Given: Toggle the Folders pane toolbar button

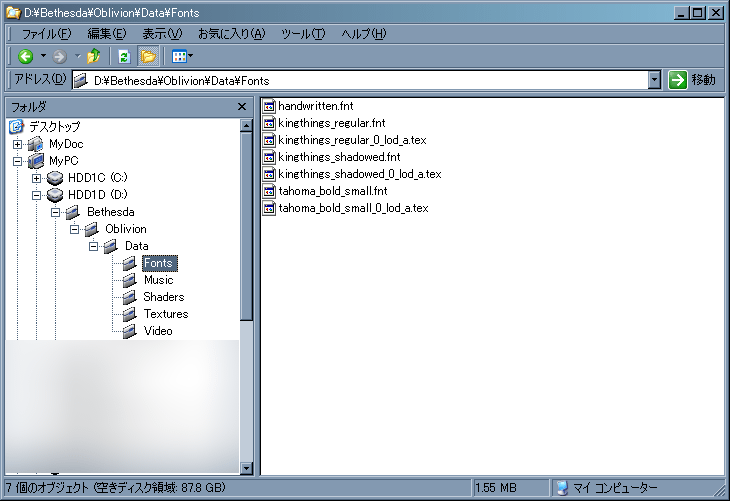Looking at the screenshot, I should [x=148, y=57].
